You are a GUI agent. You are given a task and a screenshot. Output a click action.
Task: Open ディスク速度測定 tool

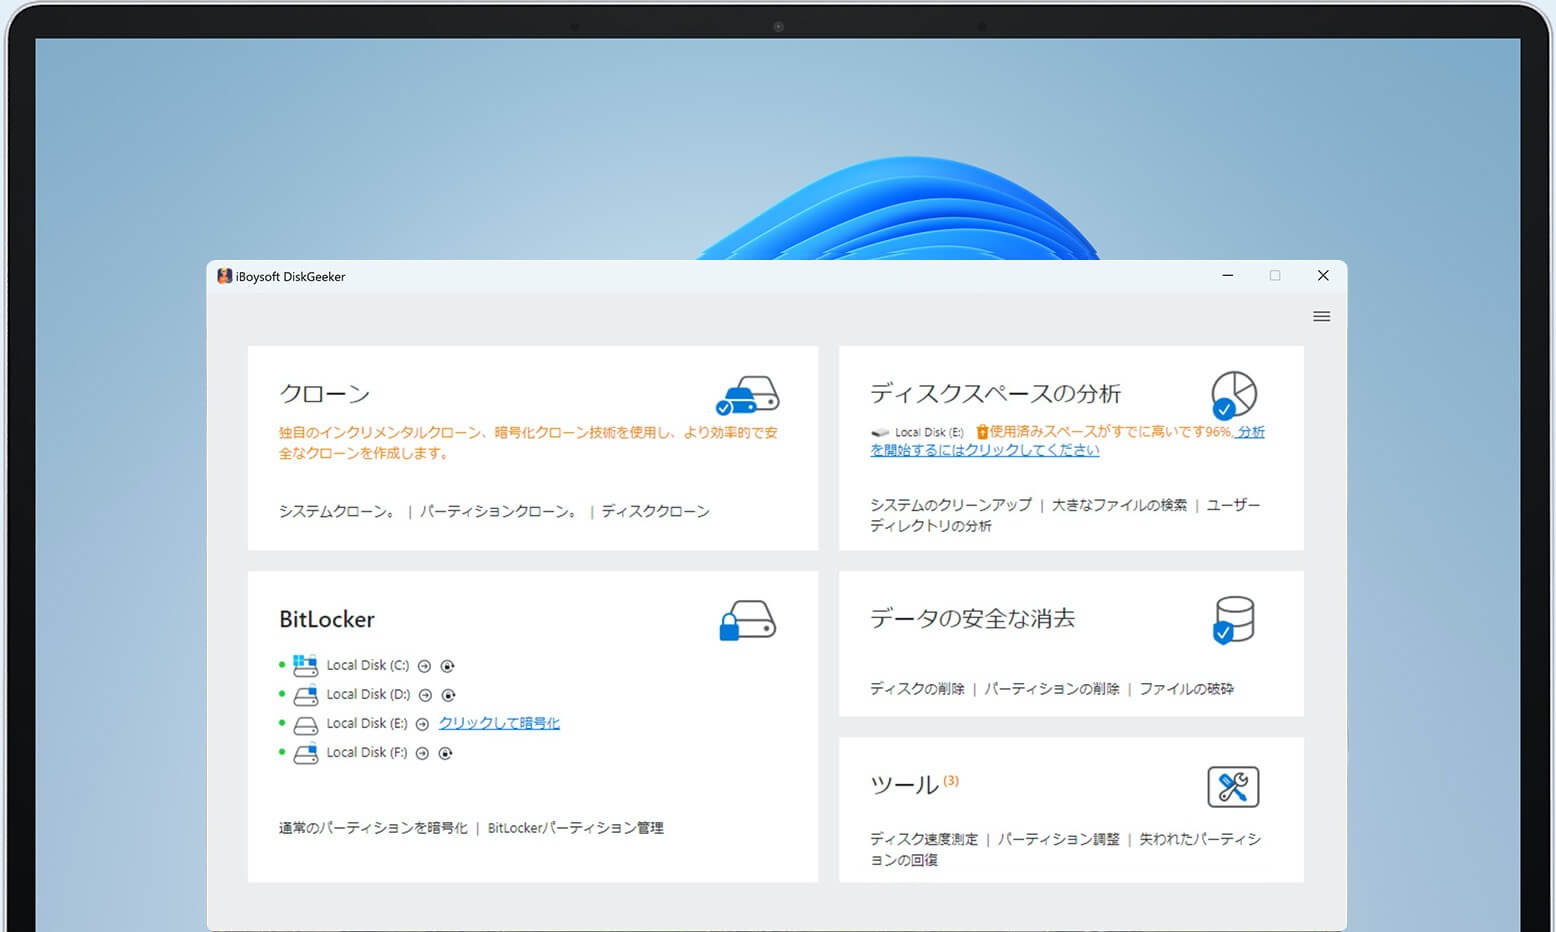point(924,839)
